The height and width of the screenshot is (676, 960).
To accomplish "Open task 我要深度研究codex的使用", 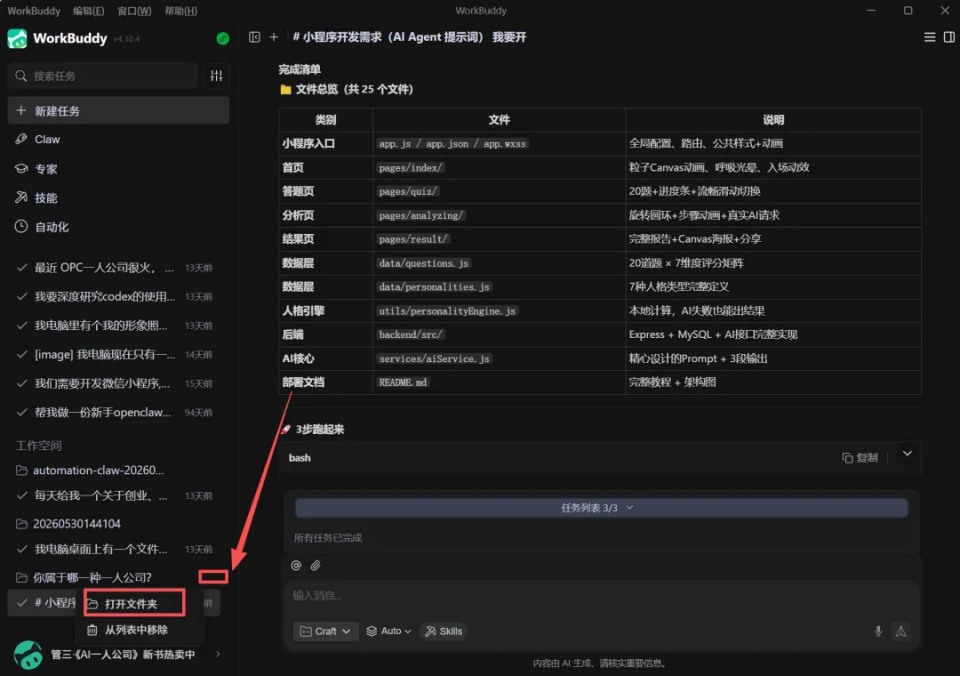I will click(x=115, y=297).
